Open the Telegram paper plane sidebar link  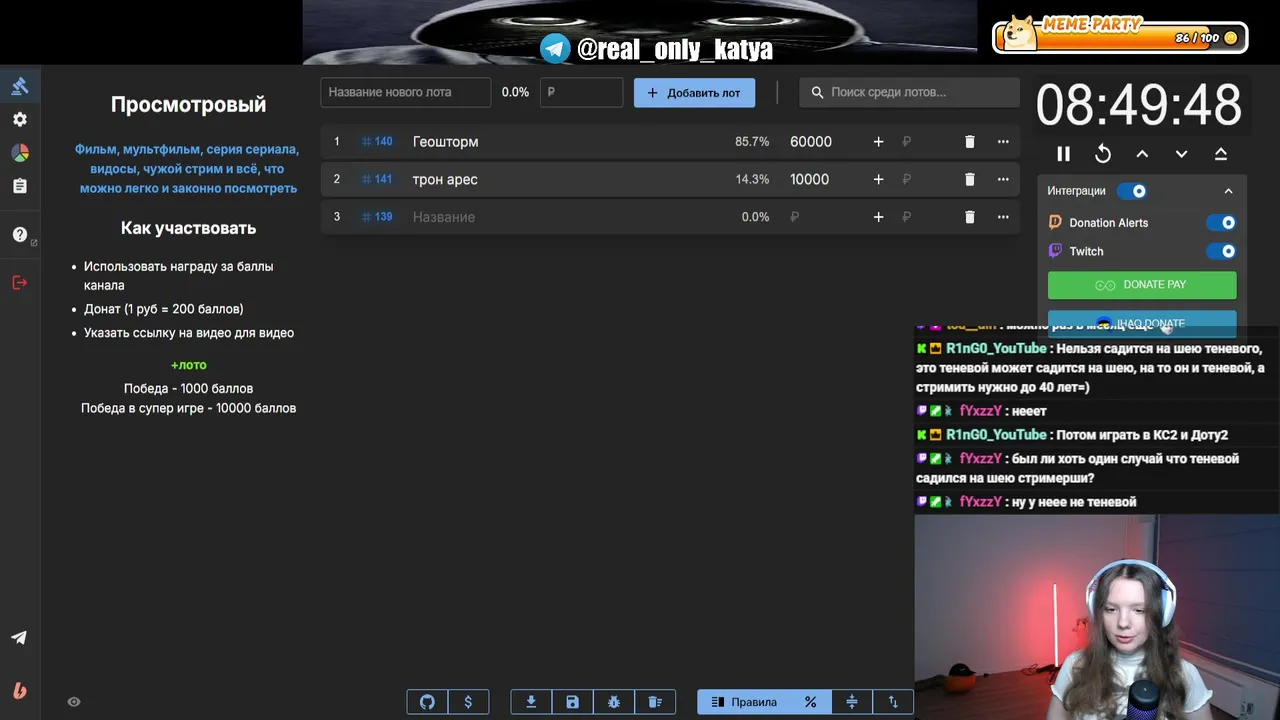tap(19, 638)
